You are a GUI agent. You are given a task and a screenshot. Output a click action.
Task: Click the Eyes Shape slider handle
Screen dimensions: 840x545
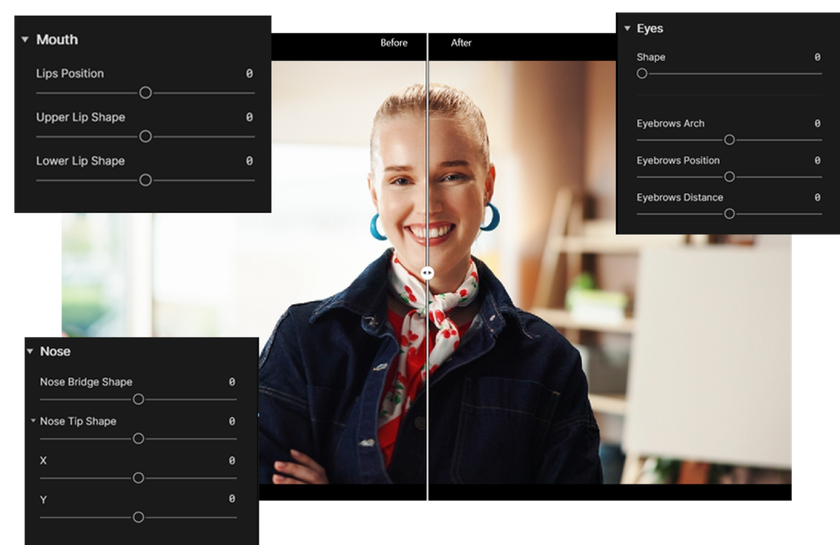642,73
